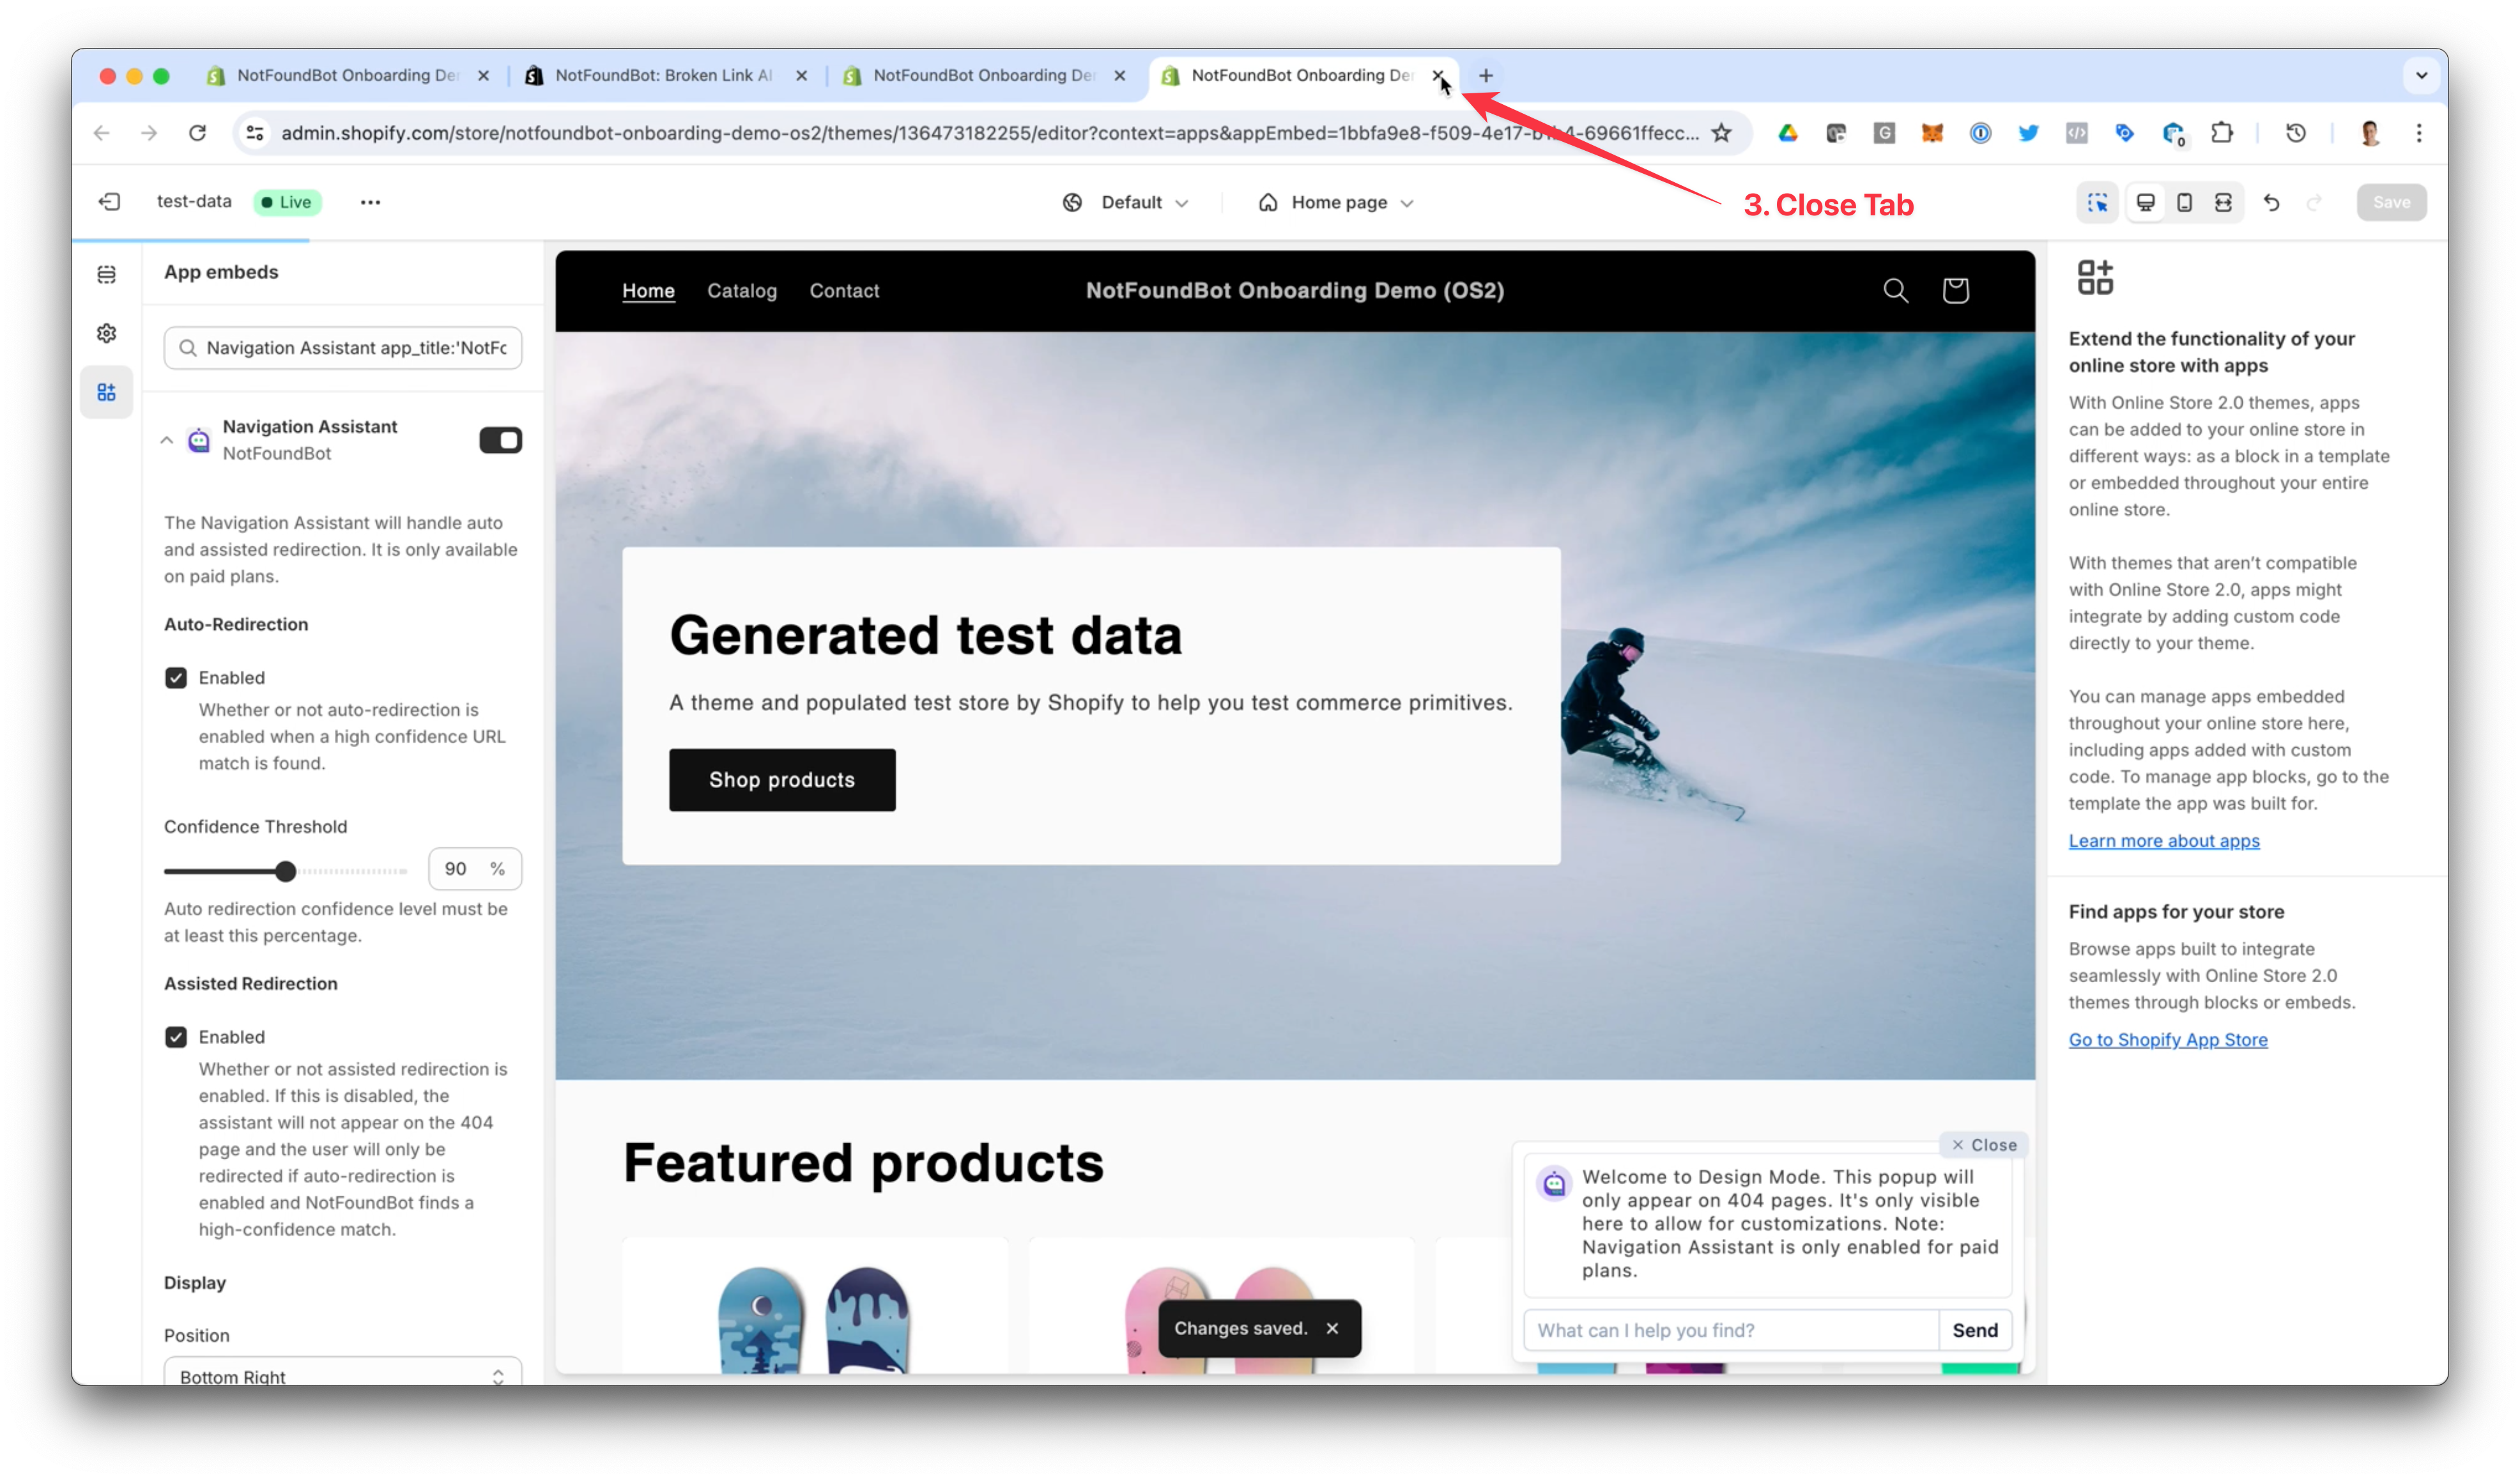This screenshot has height=1480, width=2520.
Task: Collapse the Navigation Assistant embed settings
Action: click(x=167, y=440)
